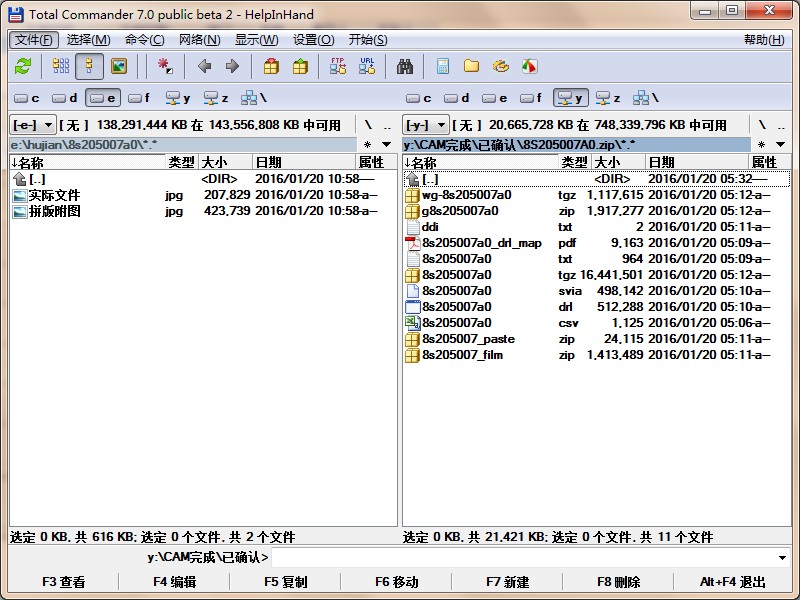Select drive c in right panel

pyautogui.click(x=419, y=98)
